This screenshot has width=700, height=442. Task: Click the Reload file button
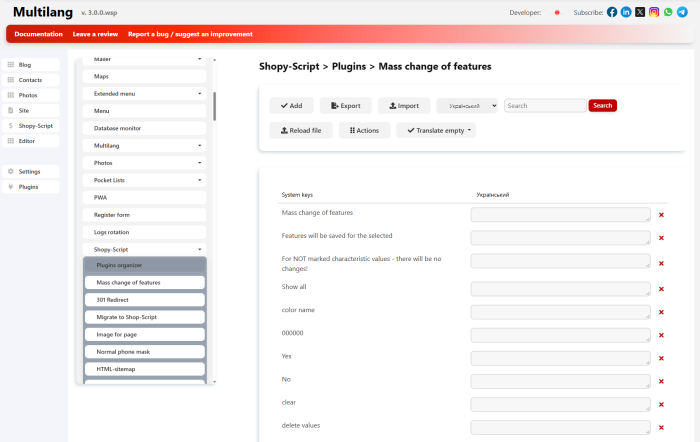click(x=301, y=130)
